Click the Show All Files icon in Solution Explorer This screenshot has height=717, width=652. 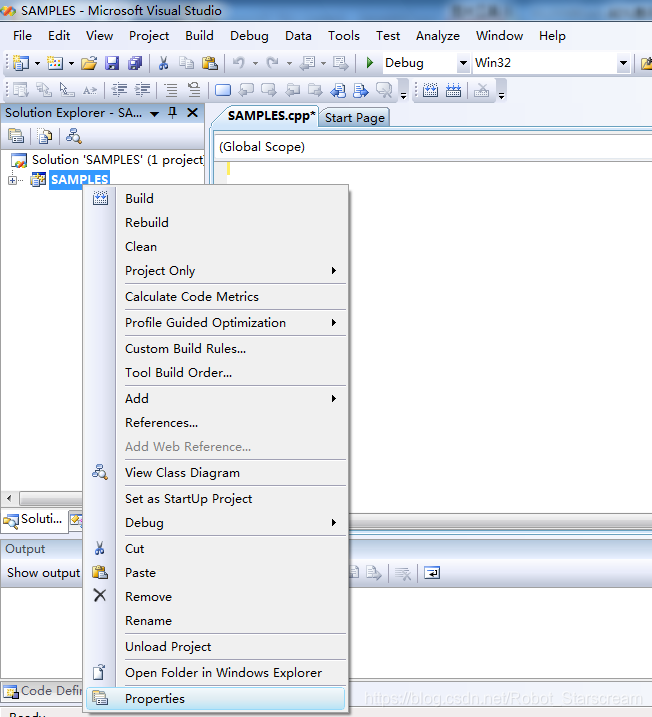(x=45, y=136)
